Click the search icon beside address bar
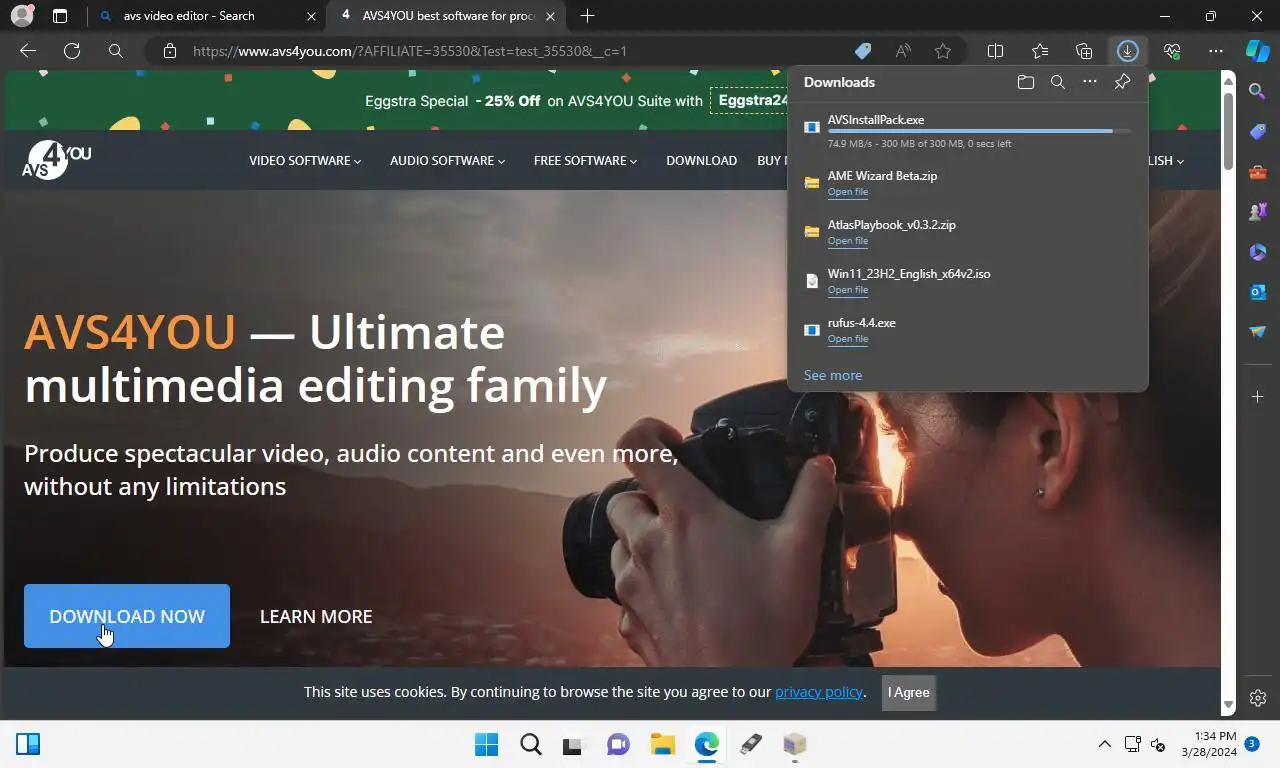 tap(116, 51)
